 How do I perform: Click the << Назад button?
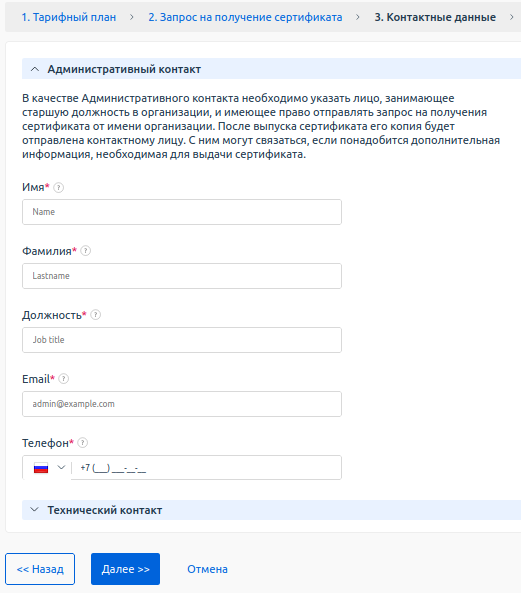click(x=40, y=569)
